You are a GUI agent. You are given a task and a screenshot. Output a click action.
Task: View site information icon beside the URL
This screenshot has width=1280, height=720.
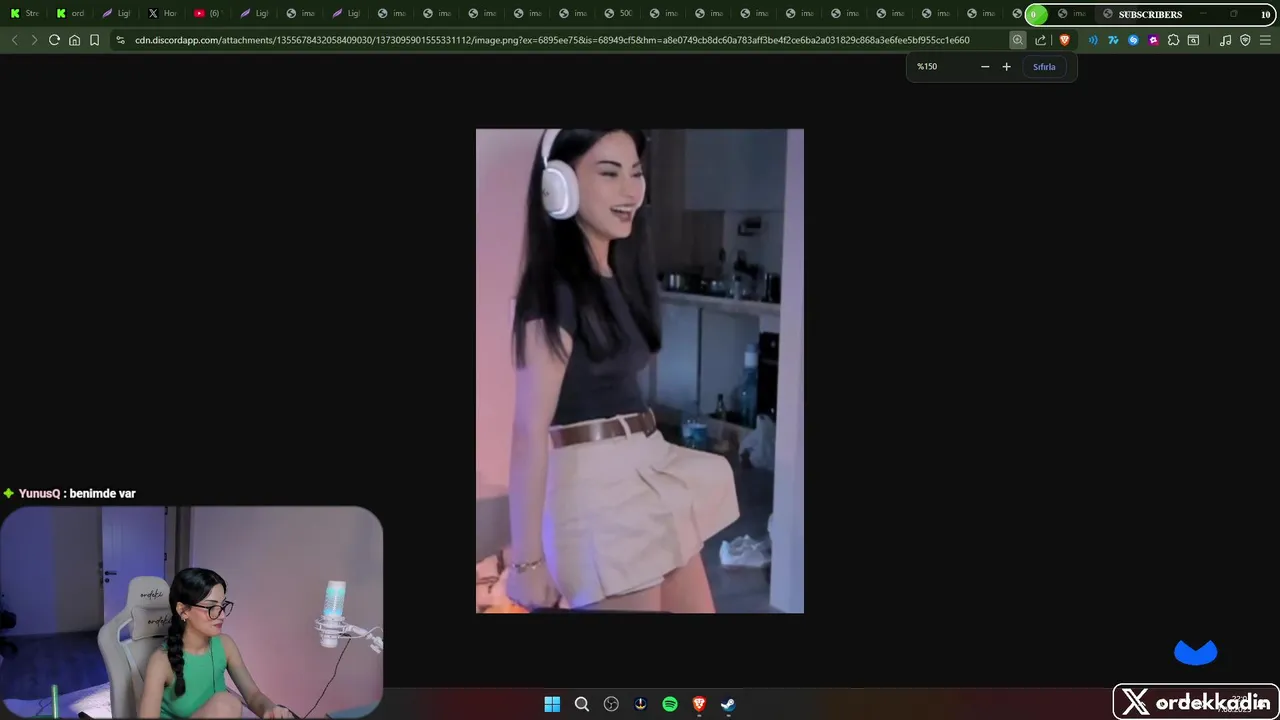120,40
